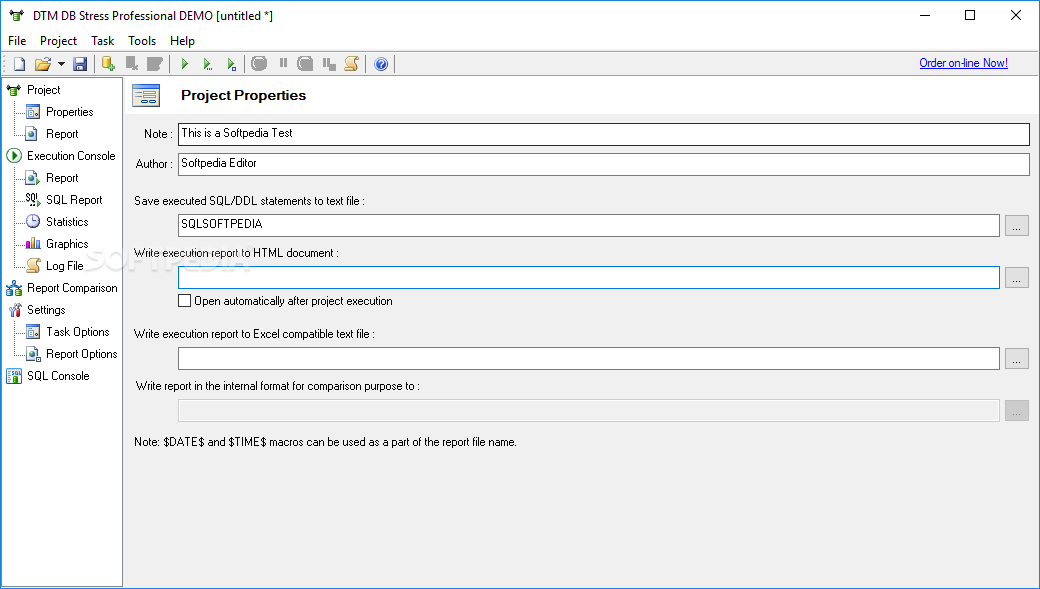Open the log scroll icon in toolbar
This screenshot has height=589, width=1040.
click(x=352, y=64)
